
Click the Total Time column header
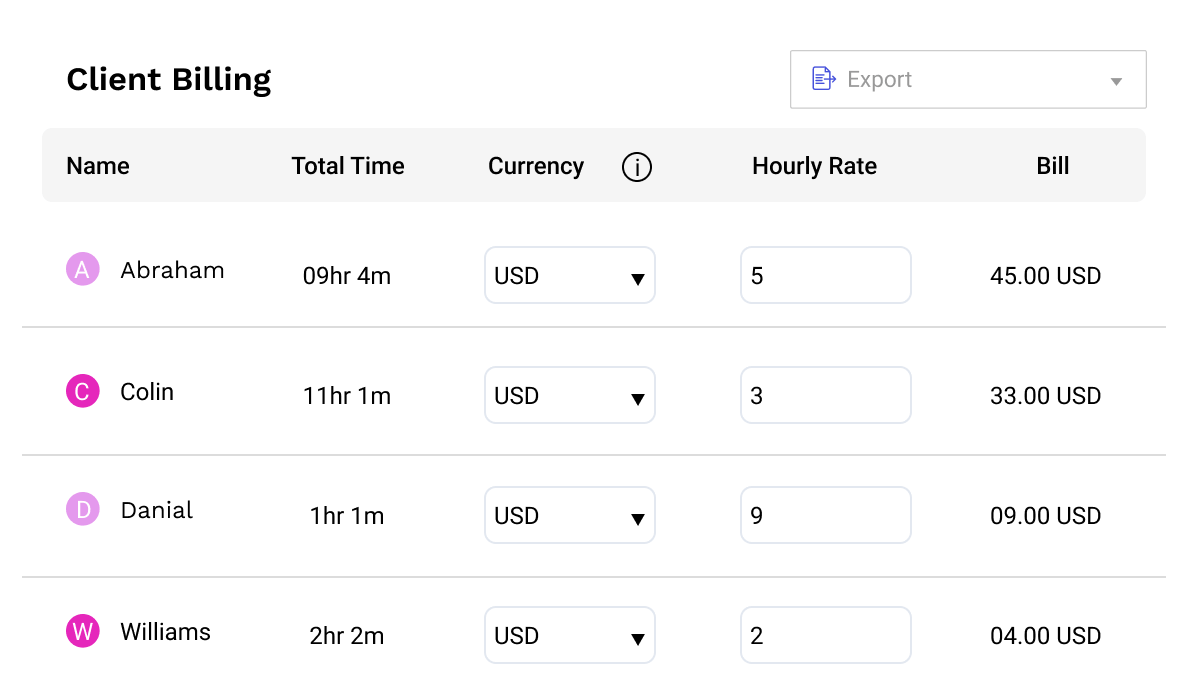coord(347,166)
